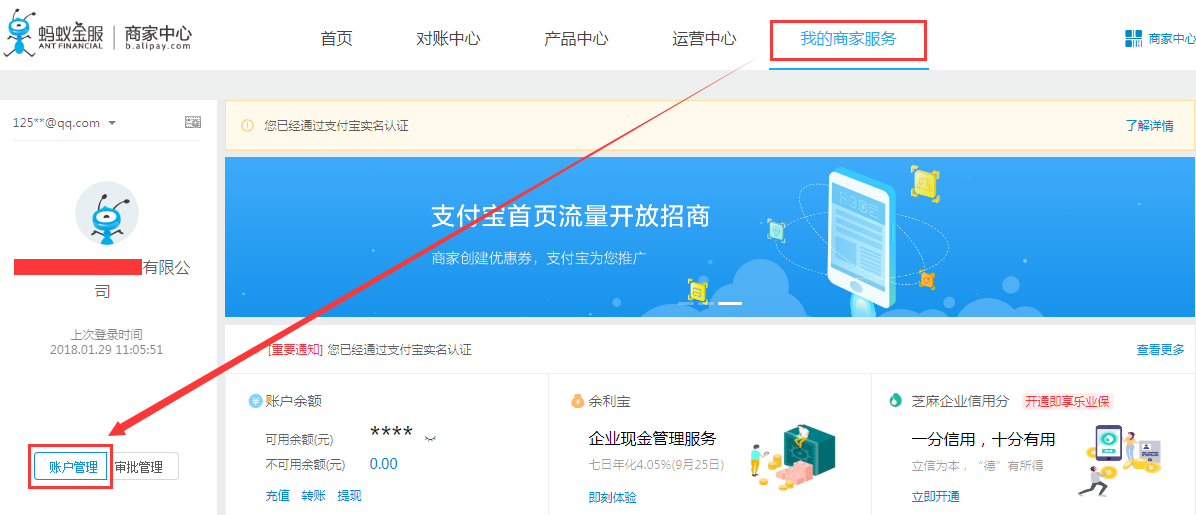Click the 了解详情 link

pyautogui.click(x=1149, y=126)
